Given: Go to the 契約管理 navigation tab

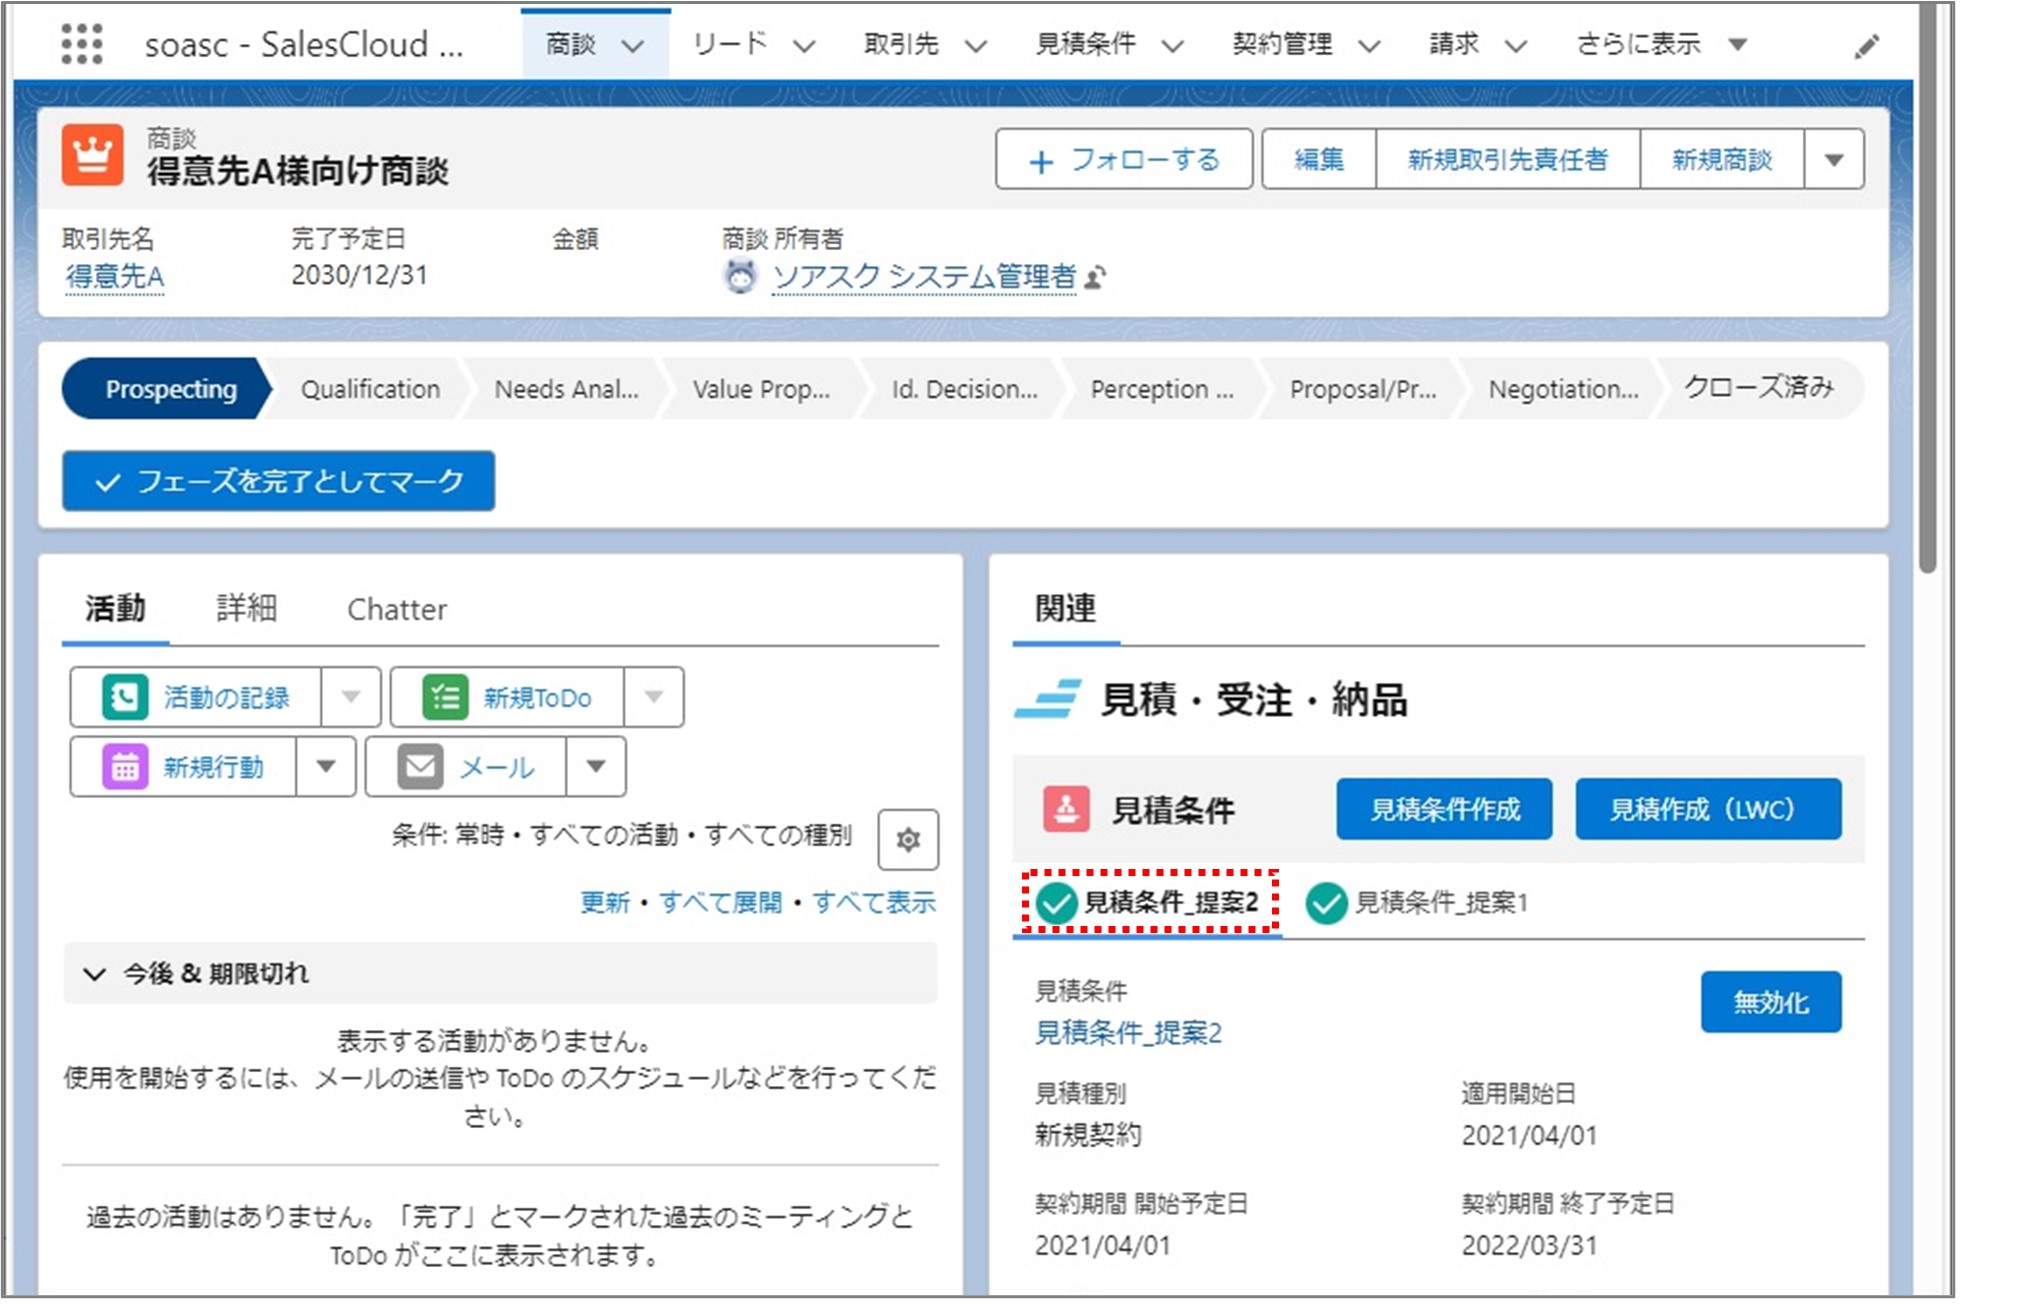Looking at the screenshot, I should [1282, 44].
